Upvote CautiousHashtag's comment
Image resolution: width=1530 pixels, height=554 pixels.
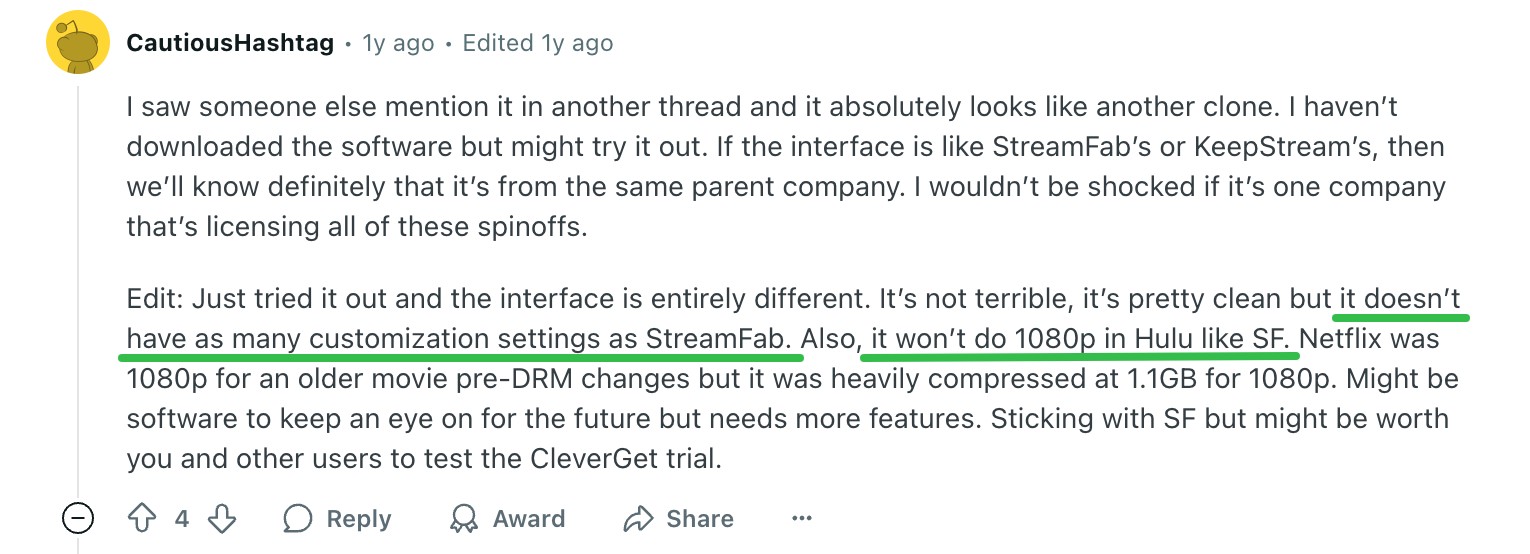[141, 518]
